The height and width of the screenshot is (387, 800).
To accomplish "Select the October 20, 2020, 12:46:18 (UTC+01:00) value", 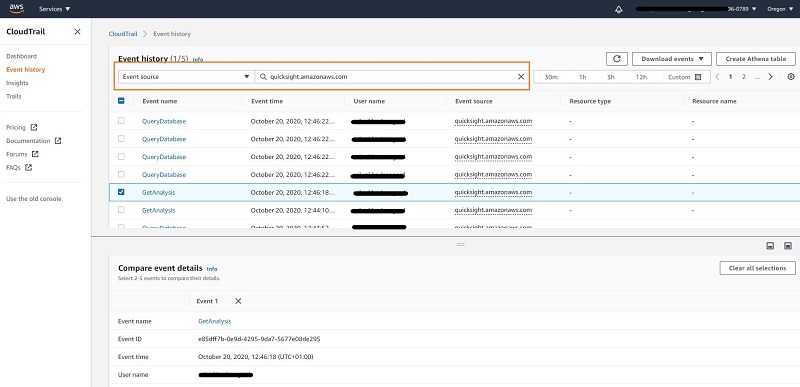I will pyautogui.click(x=256, y=357).
